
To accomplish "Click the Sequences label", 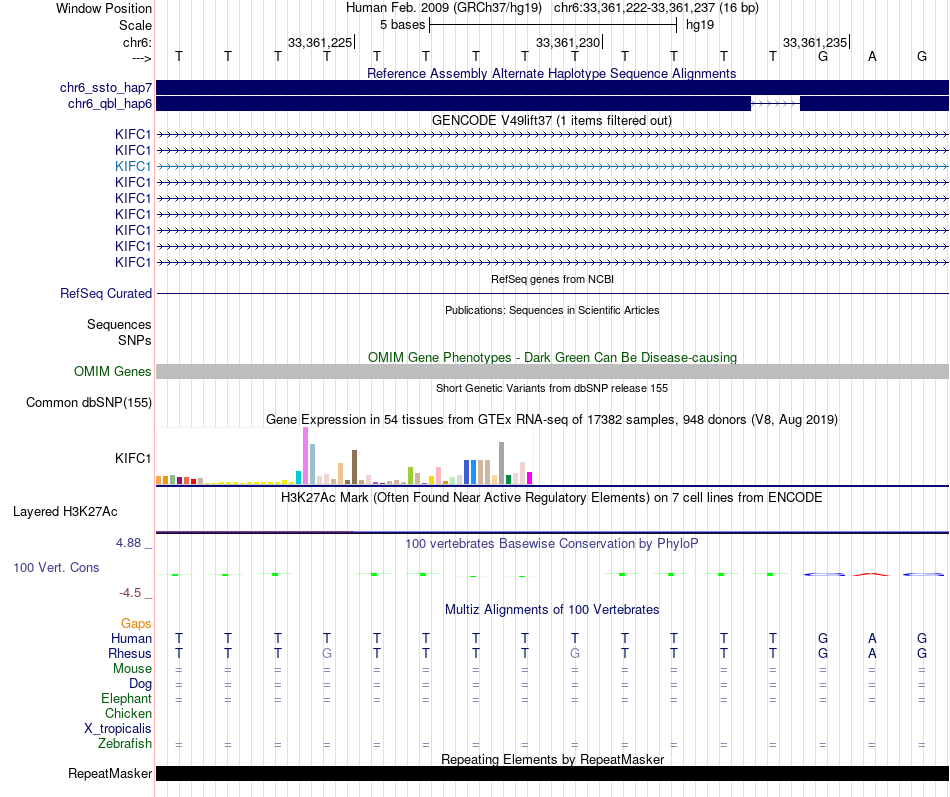I will 119,324.
